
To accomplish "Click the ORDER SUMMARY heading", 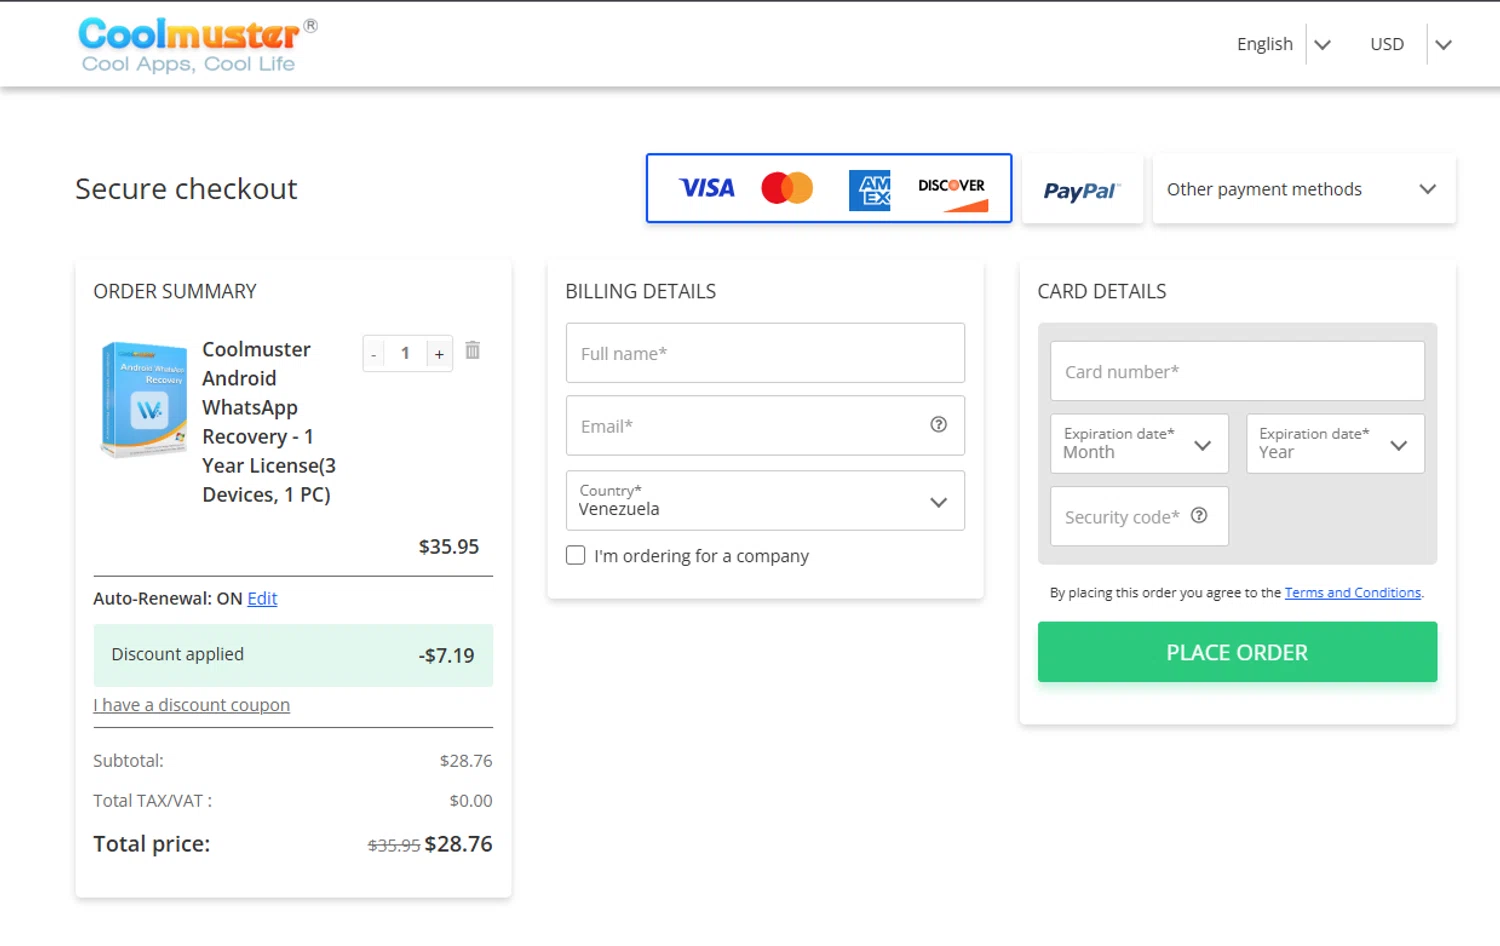I will point(175,291).
